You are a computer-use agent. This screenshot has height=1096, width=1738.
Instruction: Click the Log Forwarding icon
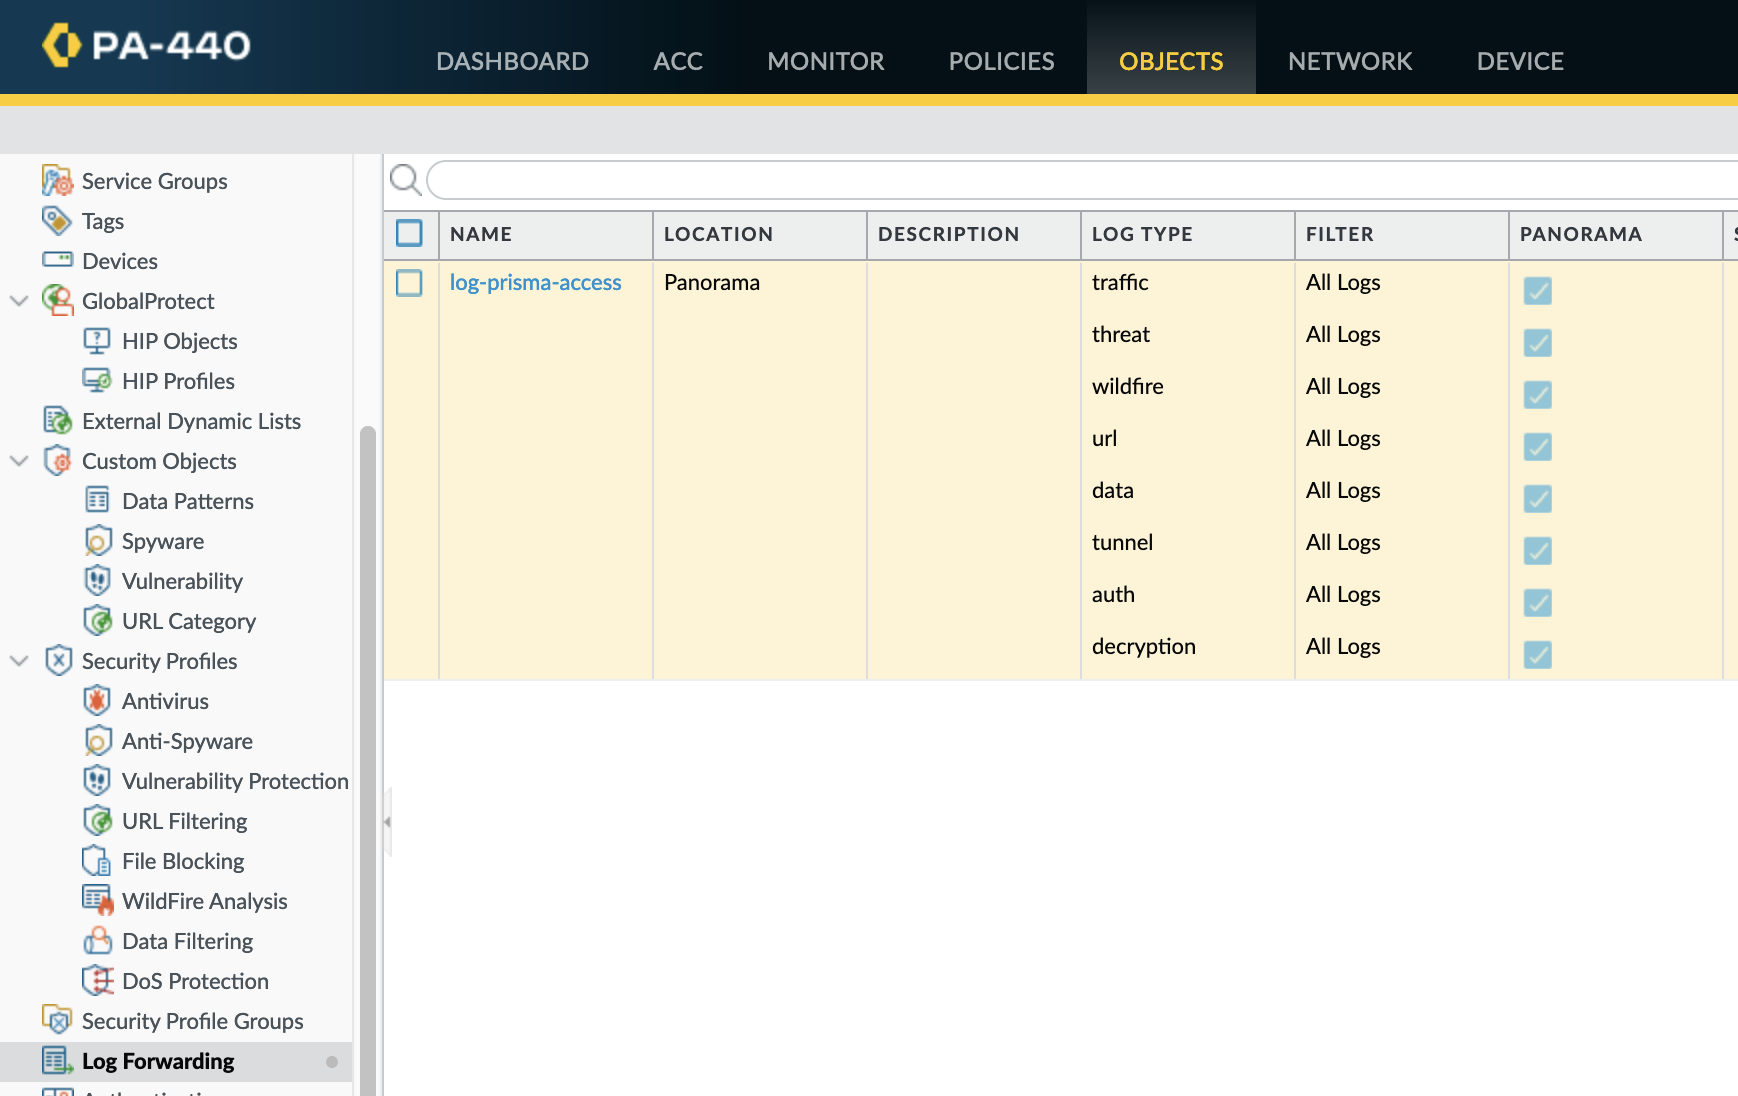click(57, 1060)
